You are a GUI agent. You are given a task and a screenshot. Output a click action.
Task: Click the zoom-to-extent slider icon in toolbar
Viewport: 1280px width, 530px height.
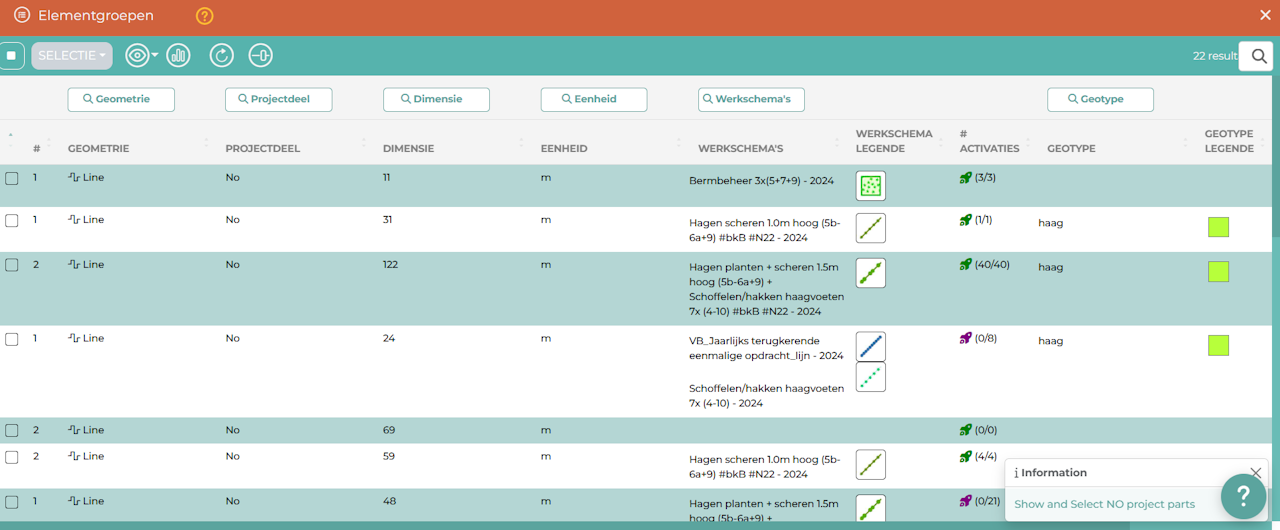[260, 56]
